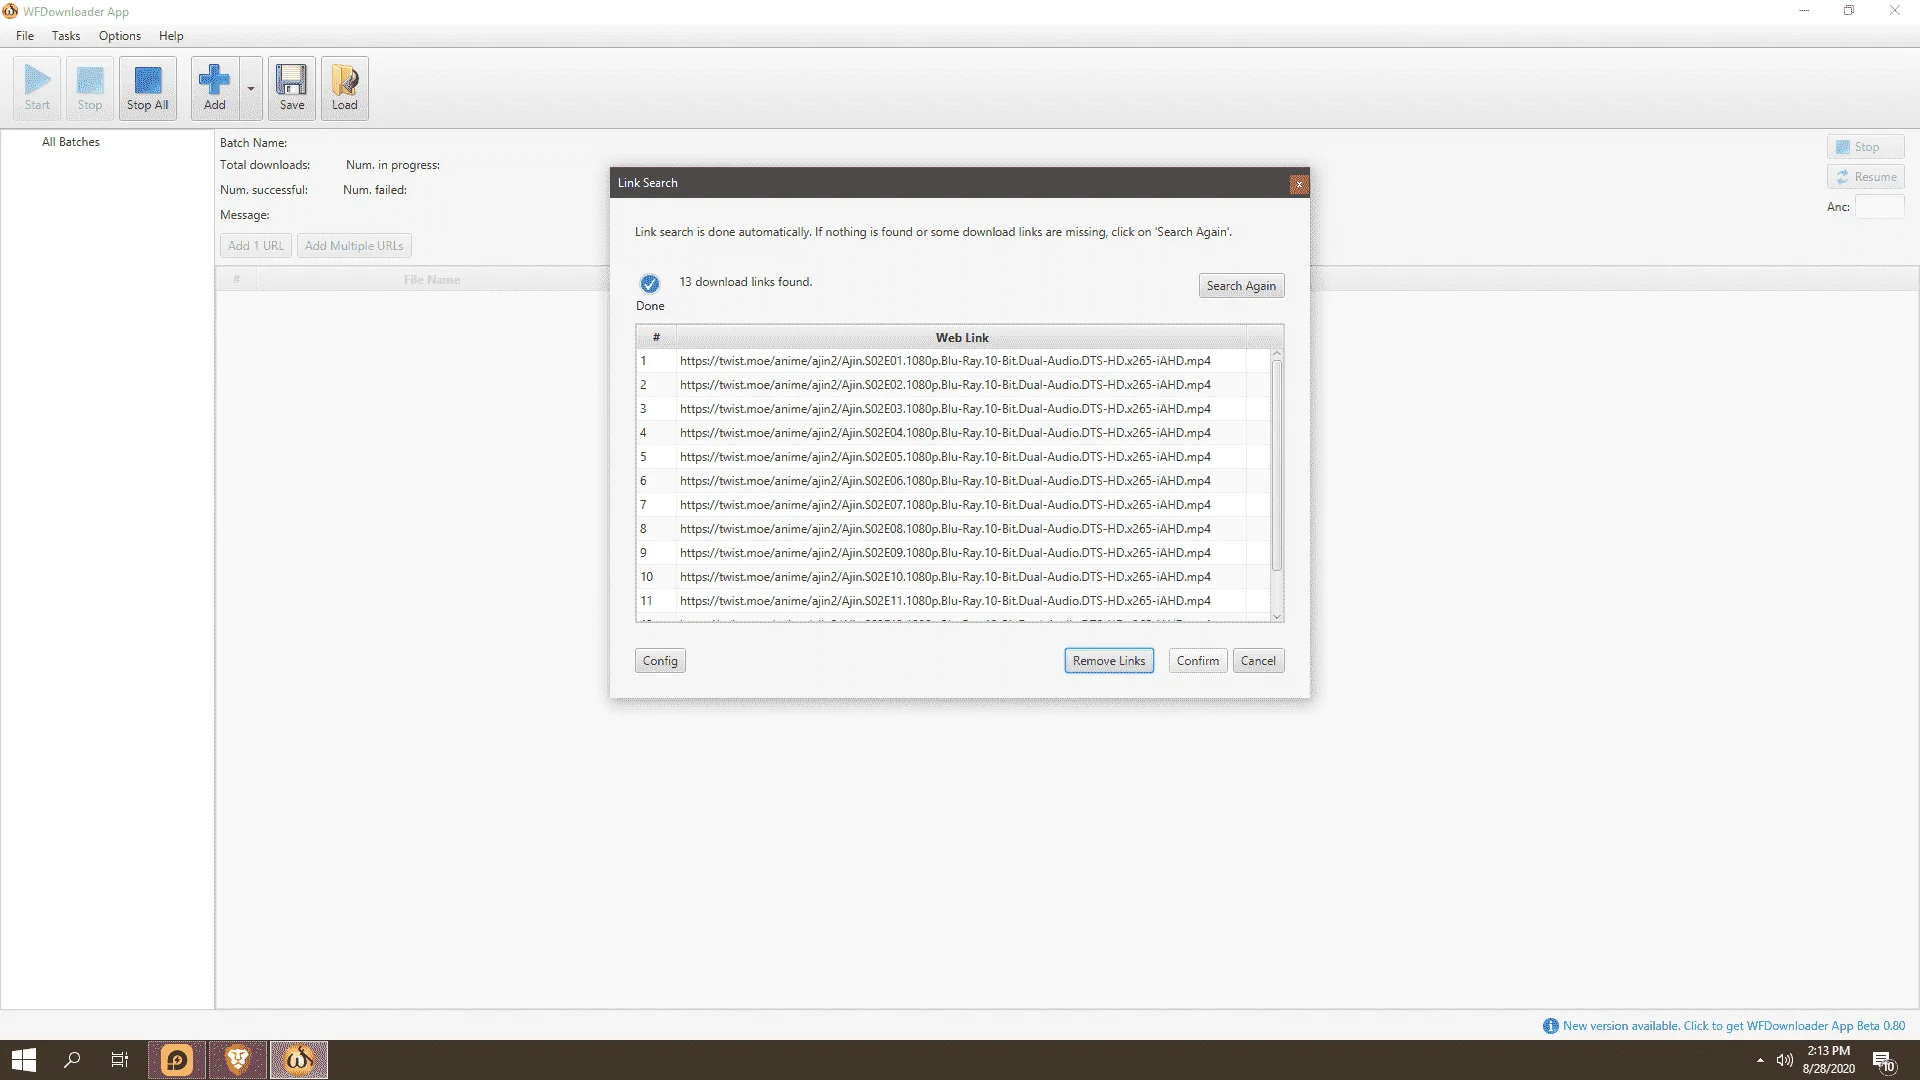Select the Ajin S02E08 link row
The image size is (1920, 1080).
coord(953,529)
